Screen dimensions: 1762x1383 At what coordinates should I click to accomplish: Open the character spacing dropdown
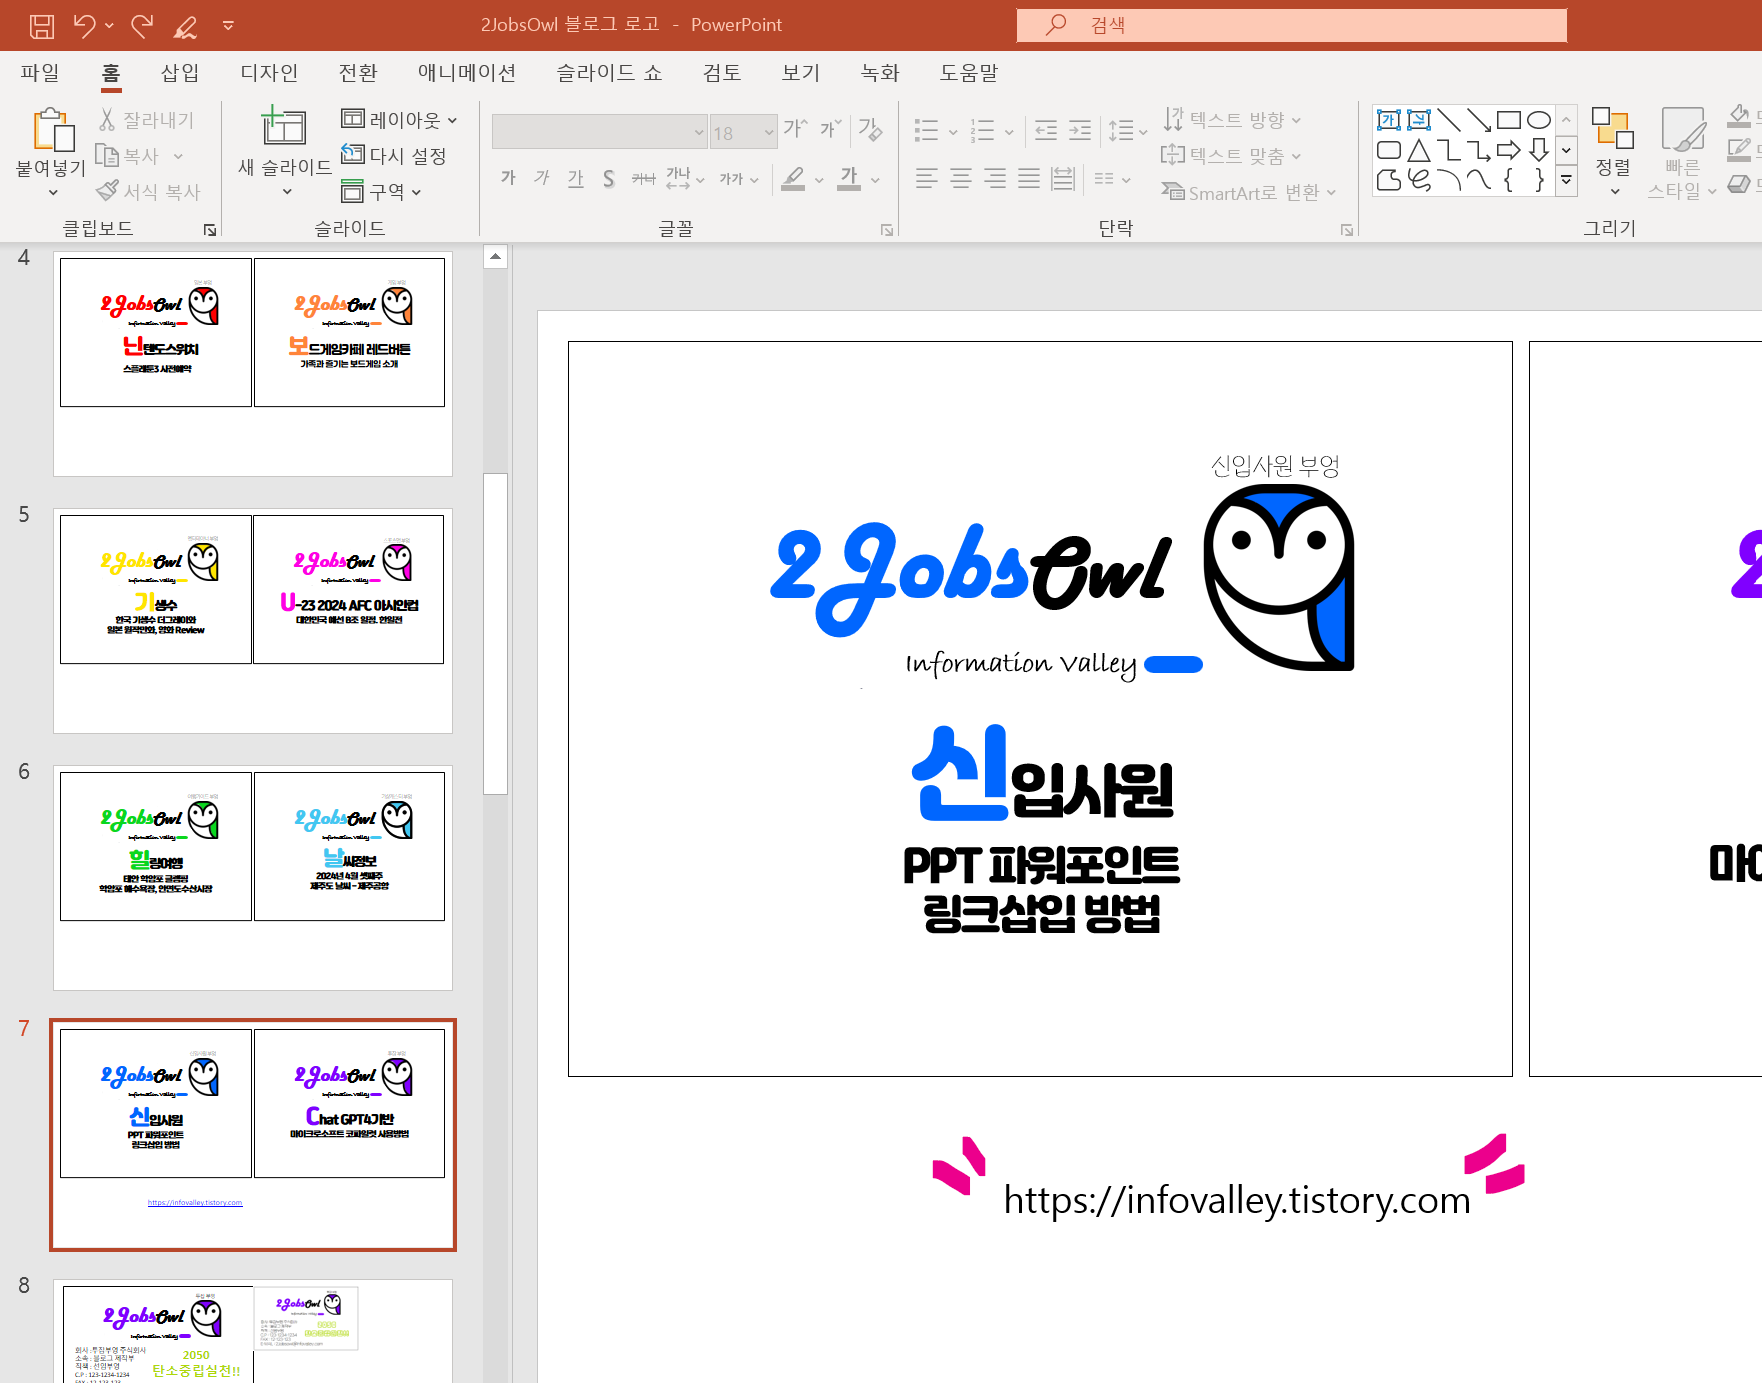(x=685, y=179)
